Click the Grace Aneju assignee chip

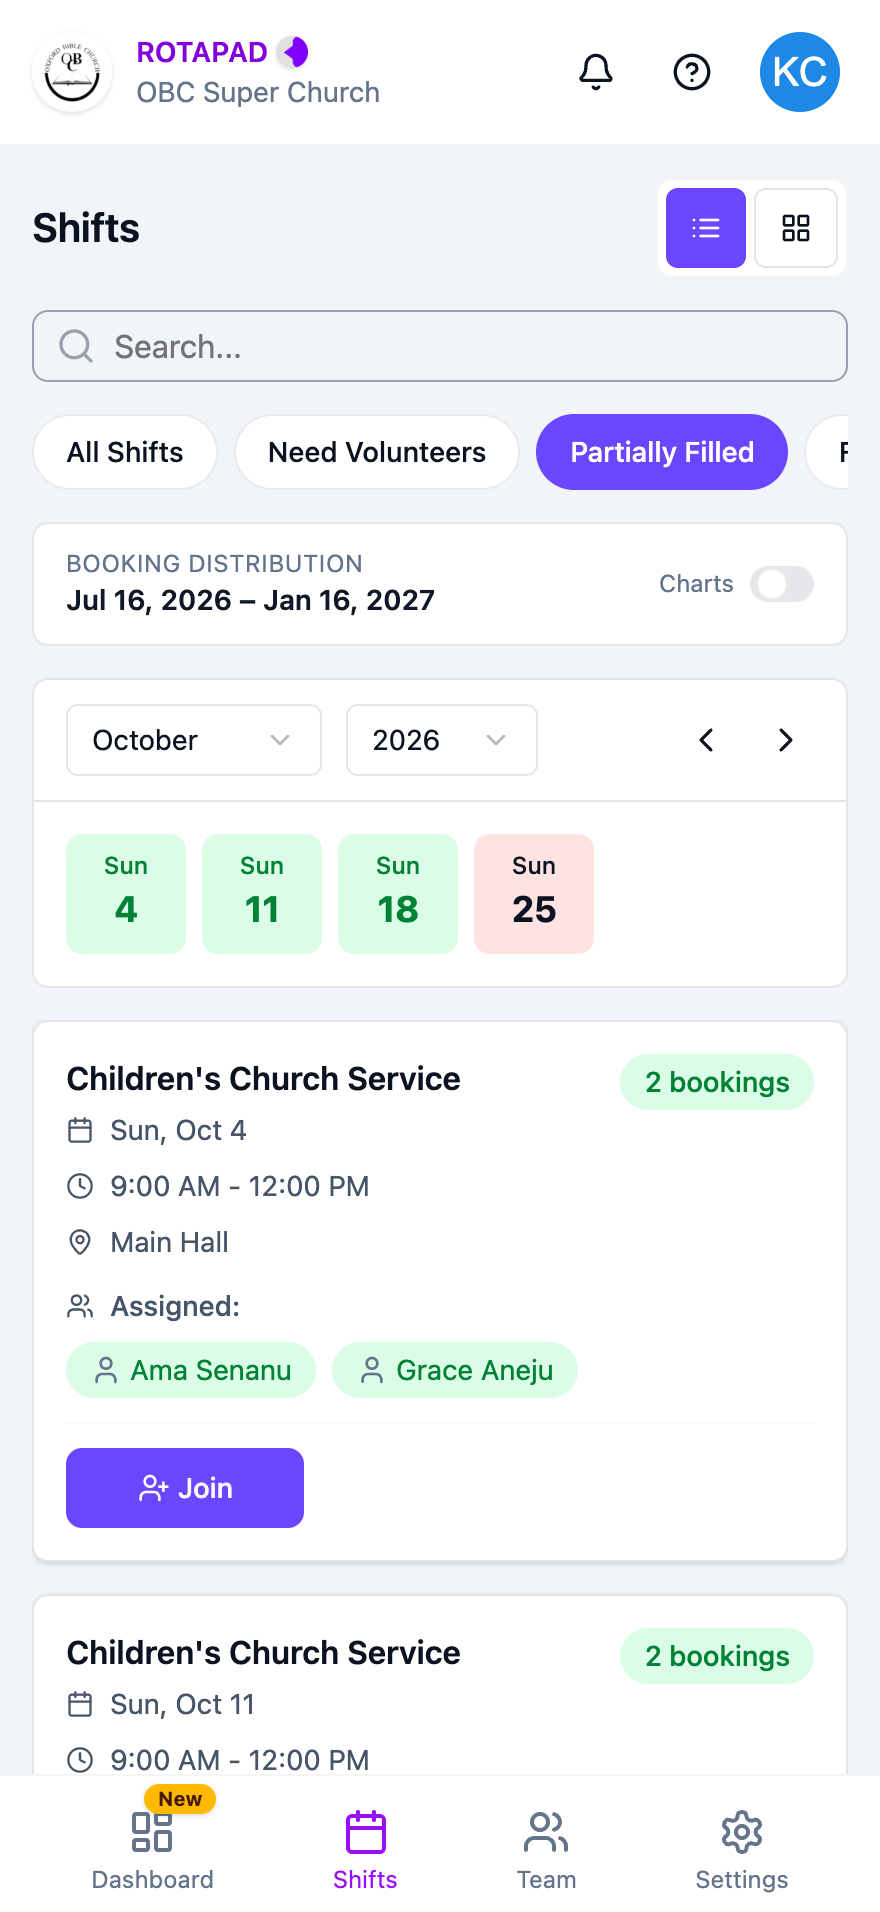[x=455, y=1370]
